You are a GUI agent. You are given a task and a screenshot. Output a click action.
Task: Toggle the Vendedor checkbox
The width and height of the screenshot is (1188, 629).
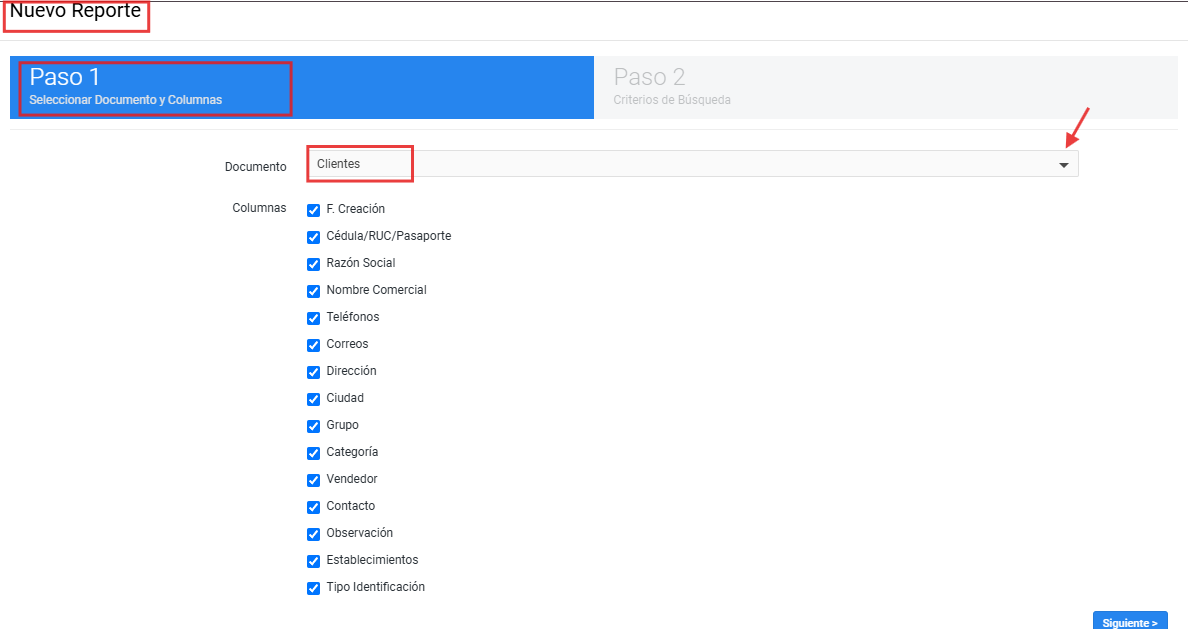[313, 480]
